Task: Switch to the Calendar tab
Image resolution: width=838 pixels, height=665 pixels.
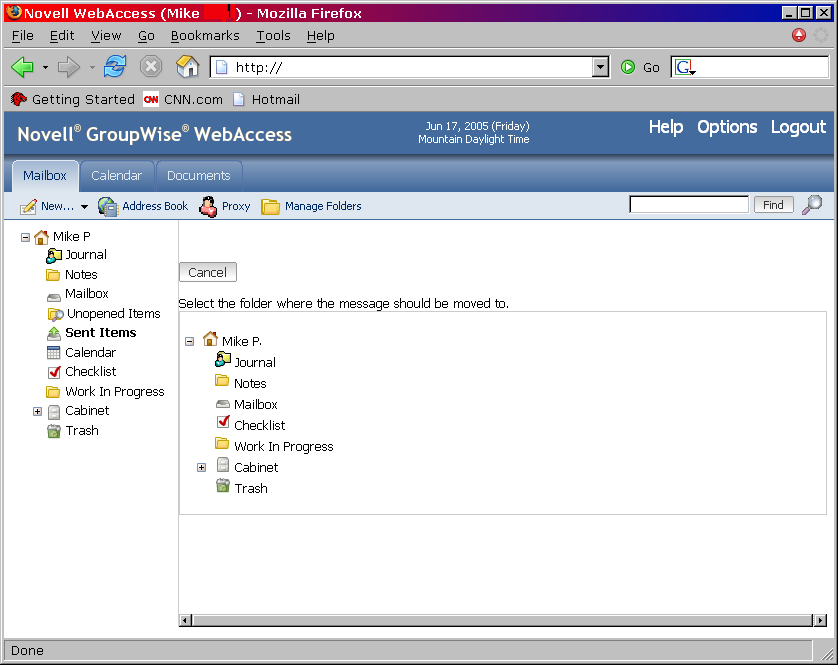Action: pos(117,176)
